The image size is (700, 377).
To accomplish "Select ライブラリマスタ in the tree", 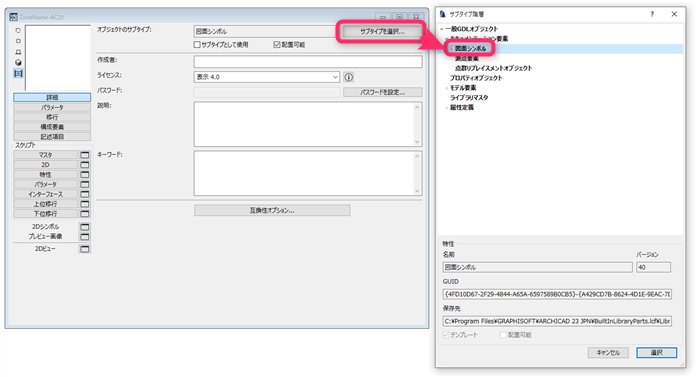I will point(469,98).
